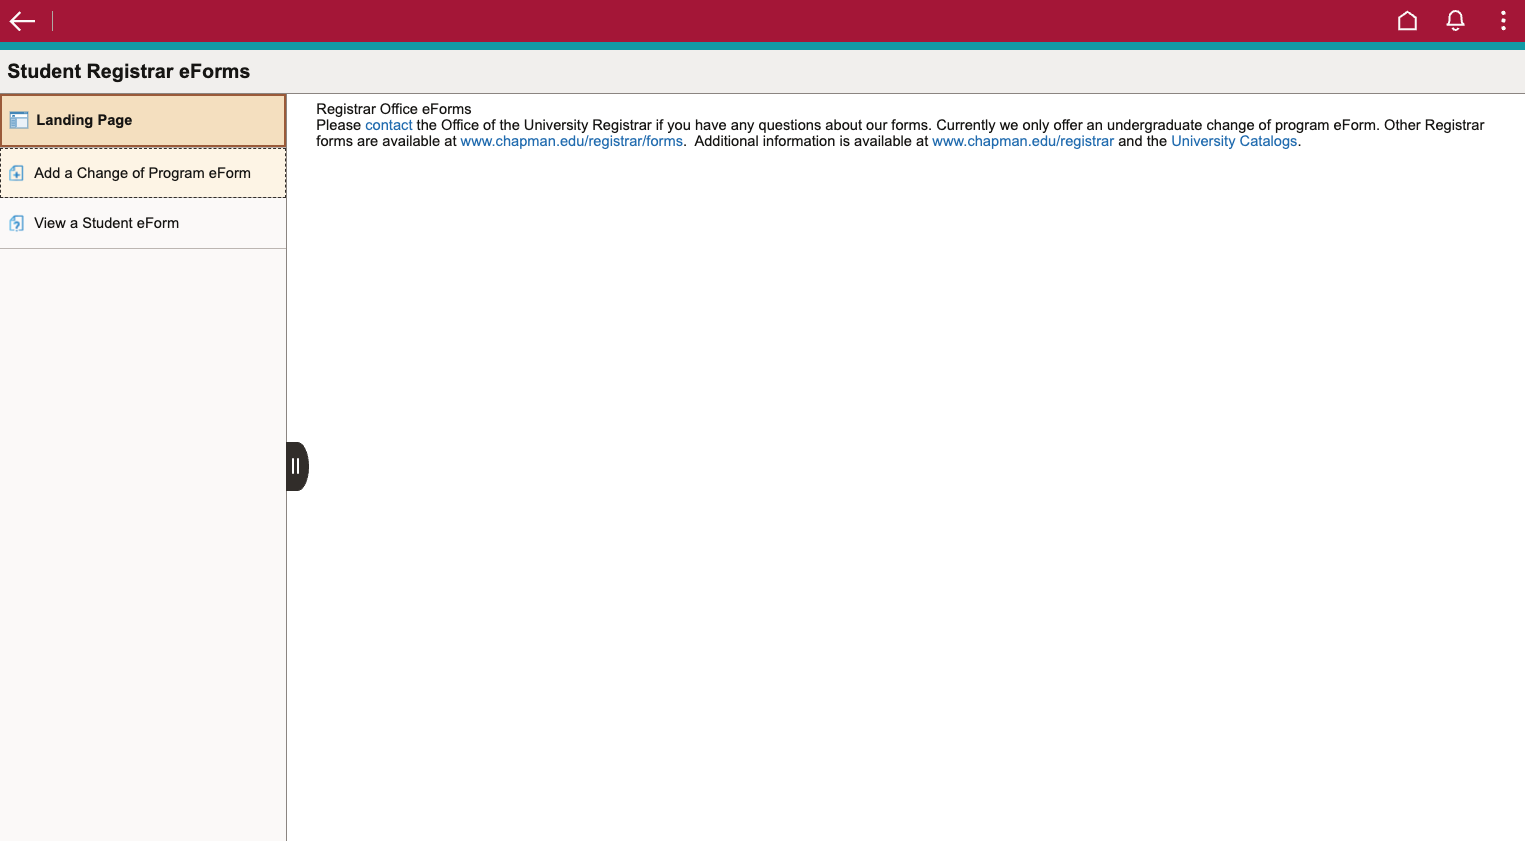Open View a Student eForm

click(x=143, y=223)
